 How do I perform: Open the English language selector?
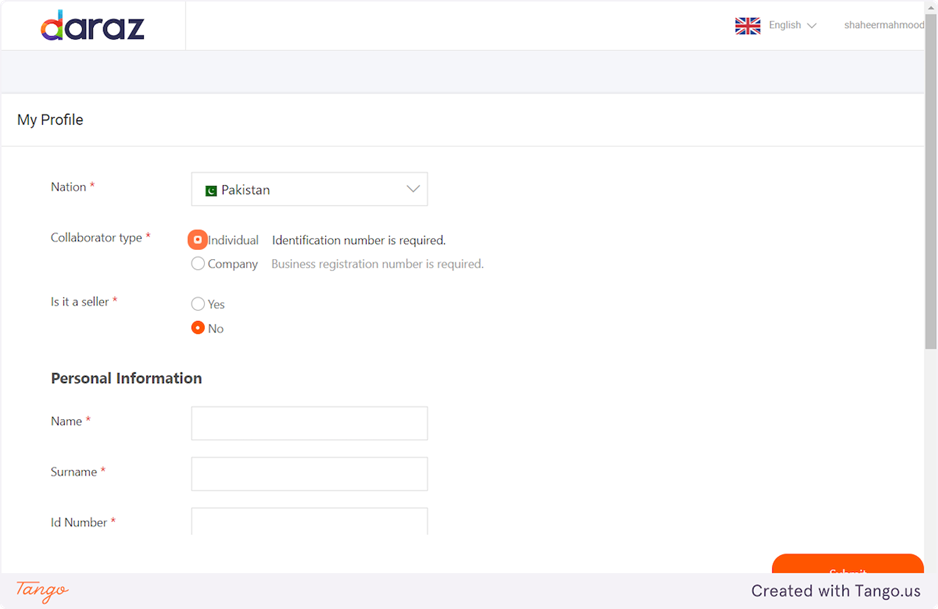792,26
